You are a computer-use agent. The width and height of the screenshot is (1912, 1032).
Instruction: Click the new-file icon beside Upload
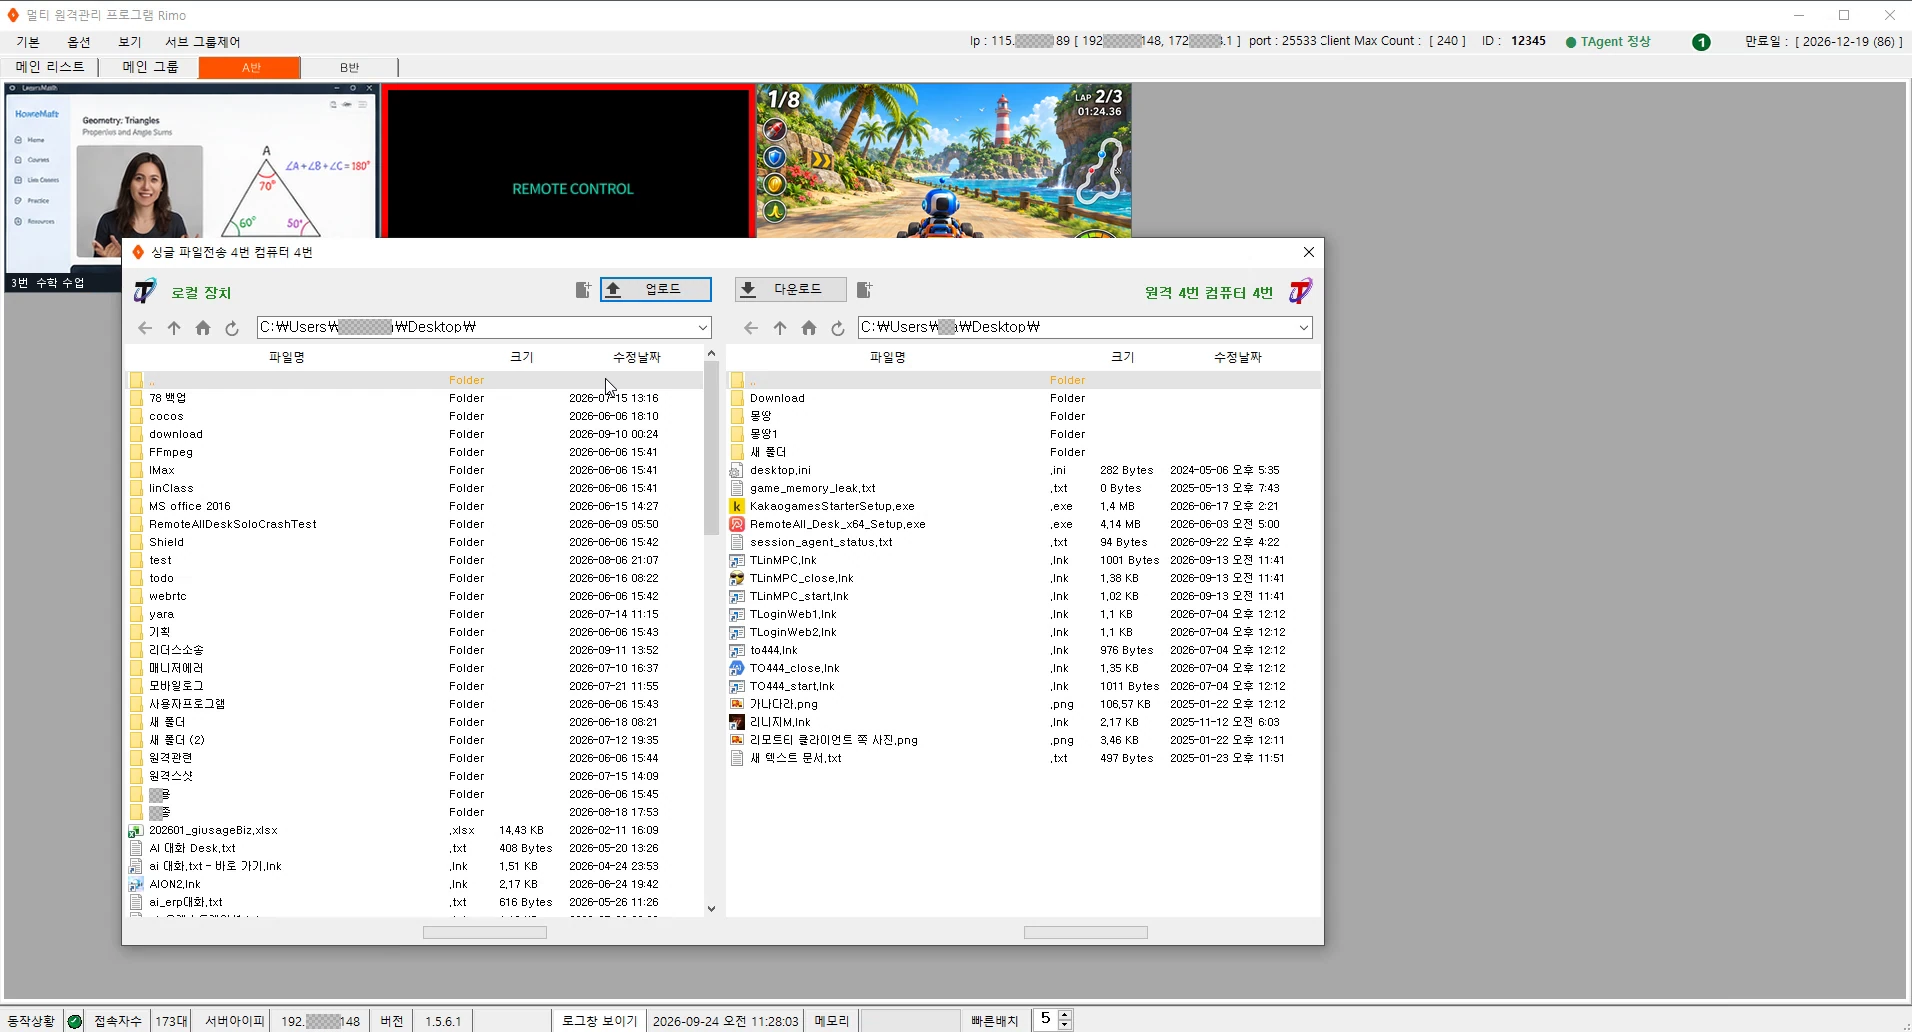click(583, 290)
